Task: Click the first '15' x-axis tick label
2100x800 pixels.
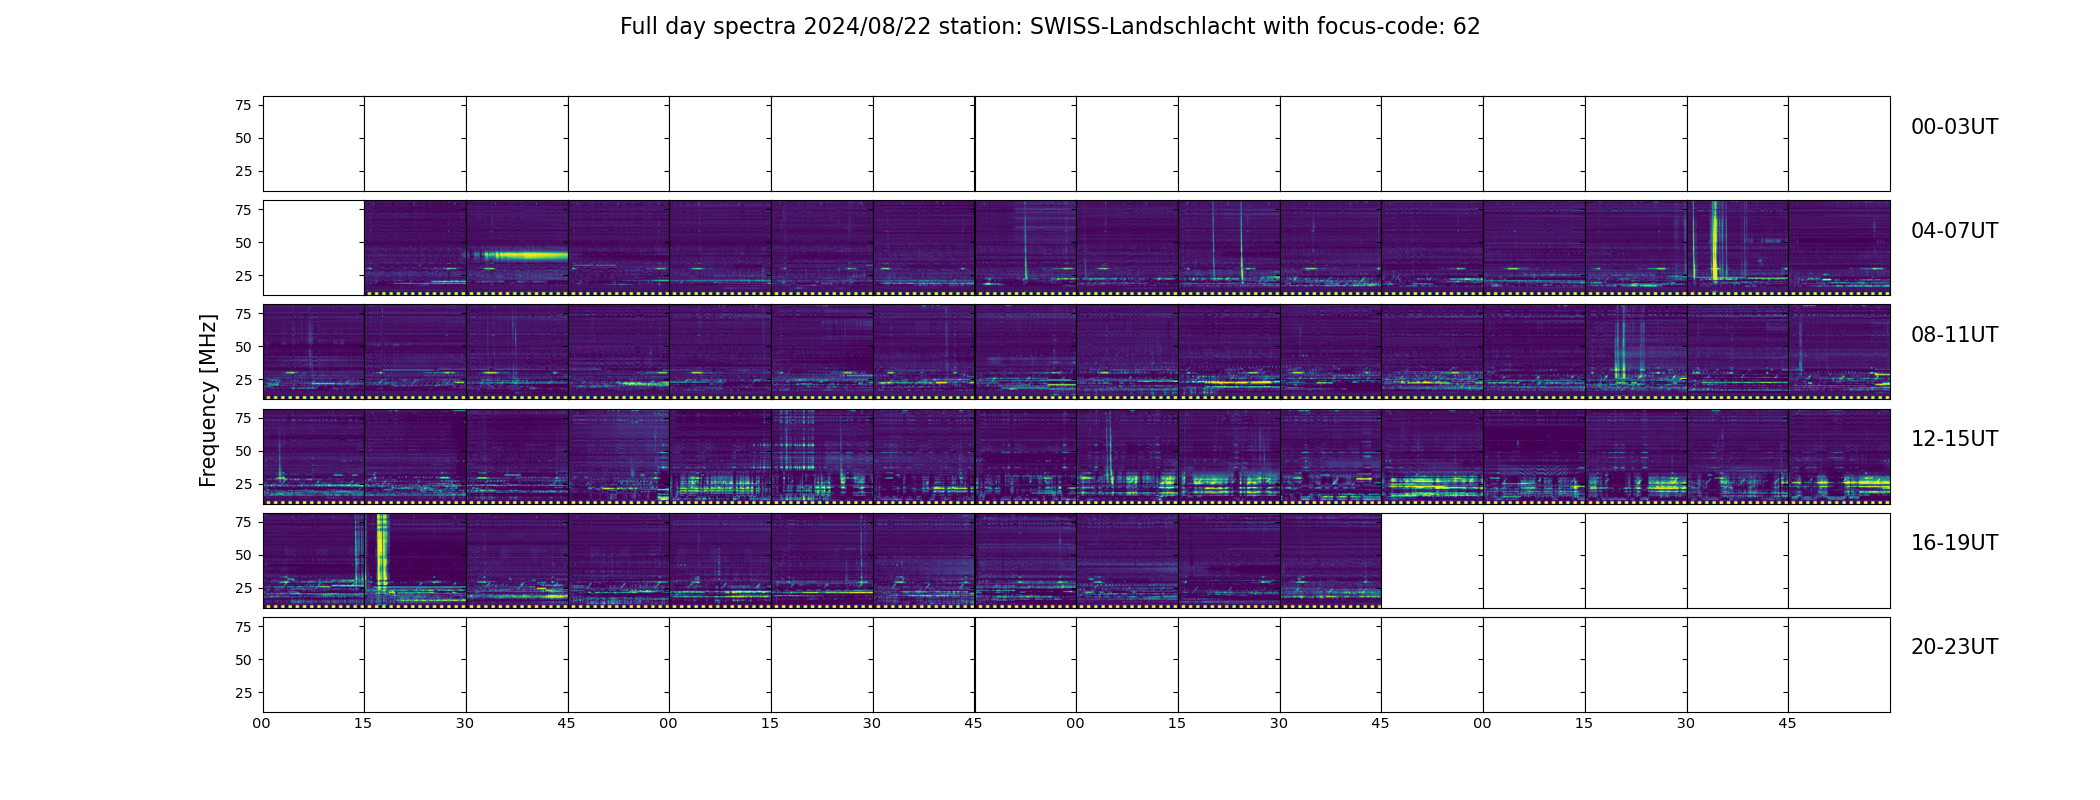Action: coord(363,723)
